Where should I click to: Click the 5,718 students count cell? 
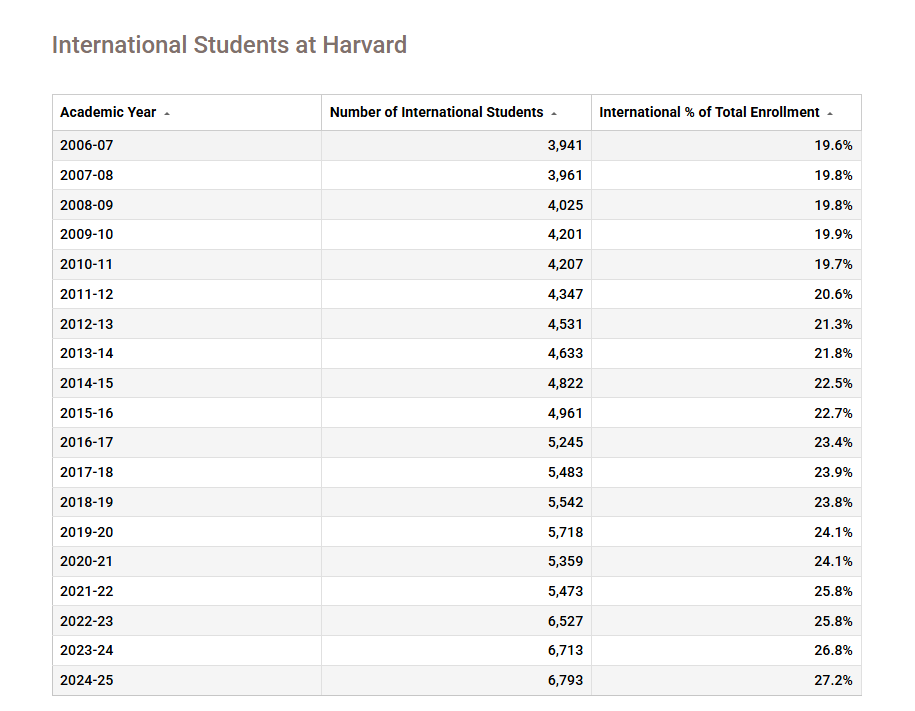click(565, 532)
